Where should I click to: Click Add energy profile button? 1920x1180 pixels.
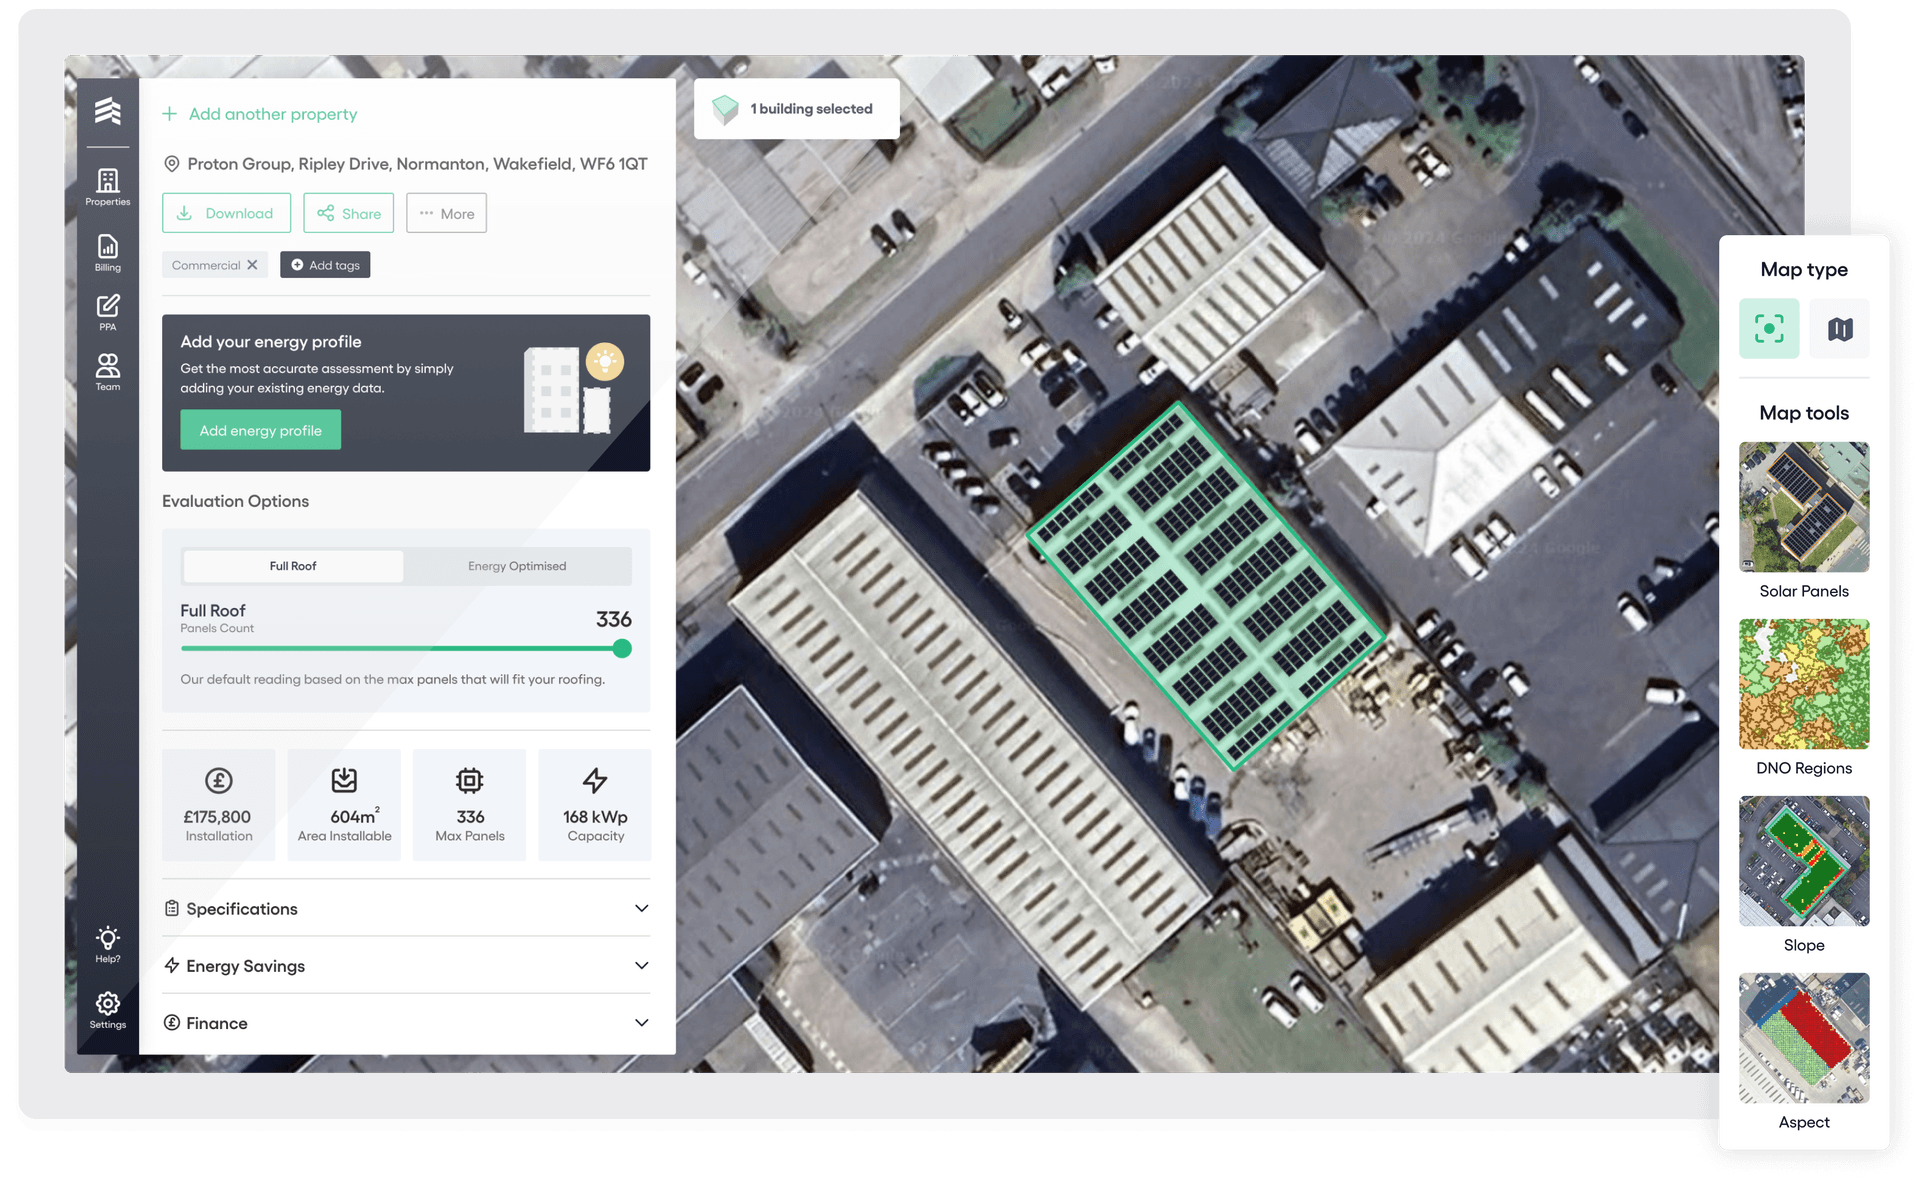click(260, 430)
